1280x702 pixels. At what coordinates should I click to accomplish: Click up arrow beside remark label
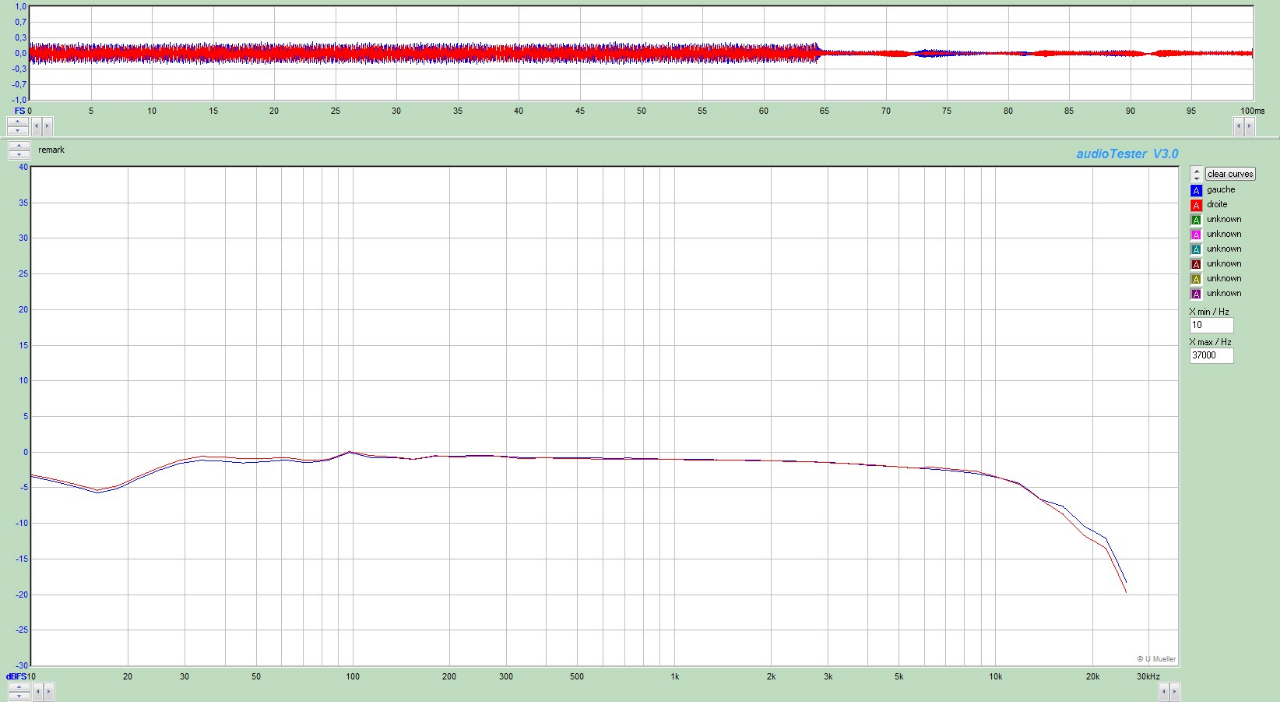coord(18,146)
